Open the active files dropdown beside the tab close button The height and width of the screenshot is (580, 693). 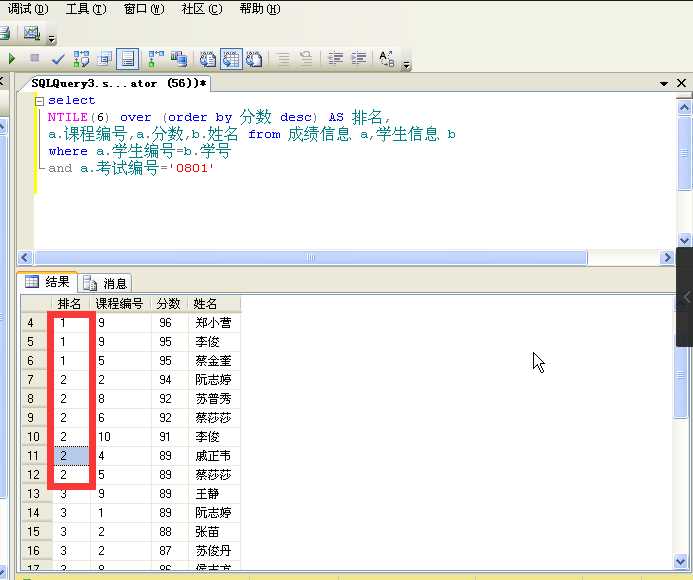[663, 84]
